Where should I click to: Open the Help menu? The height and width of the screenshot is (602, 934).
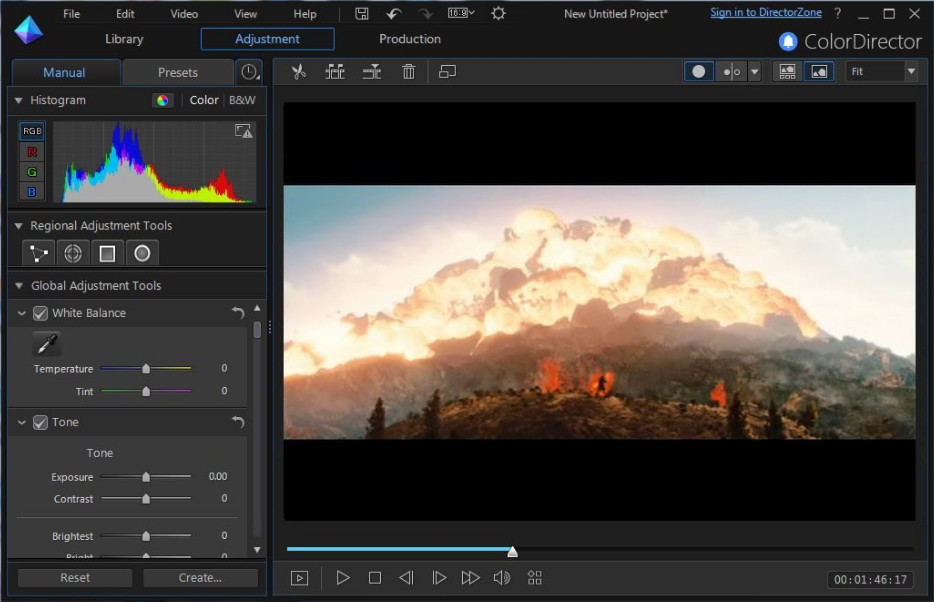304,14
